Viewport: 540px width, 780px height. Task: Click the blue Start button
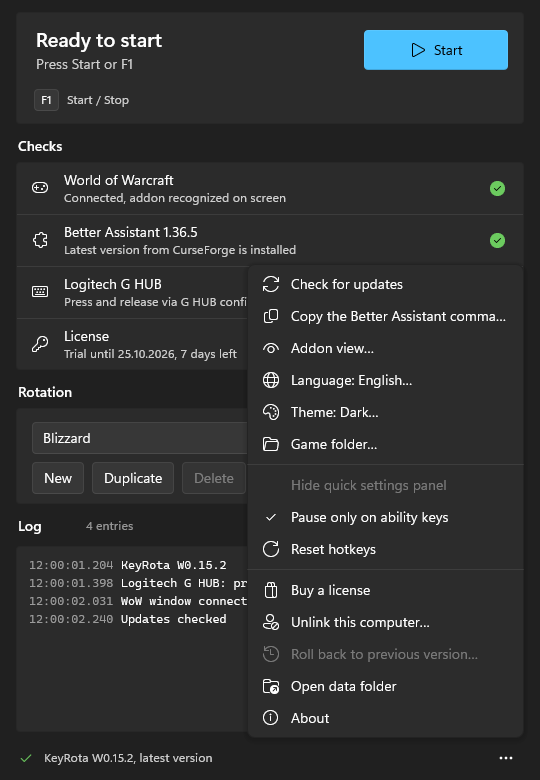436,50
